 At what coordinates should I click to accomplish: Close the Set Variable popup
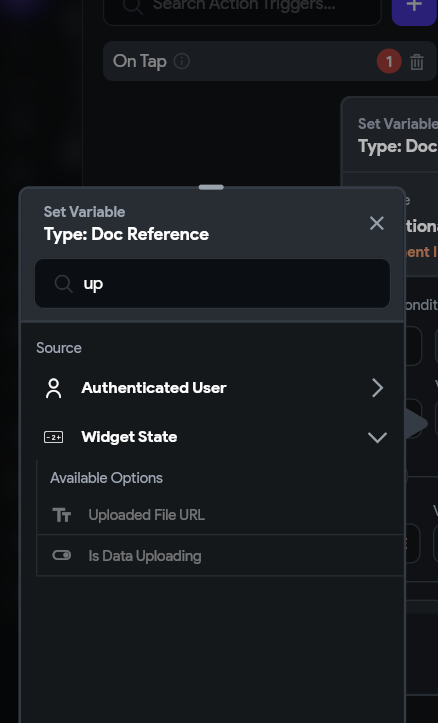[377, 223]
